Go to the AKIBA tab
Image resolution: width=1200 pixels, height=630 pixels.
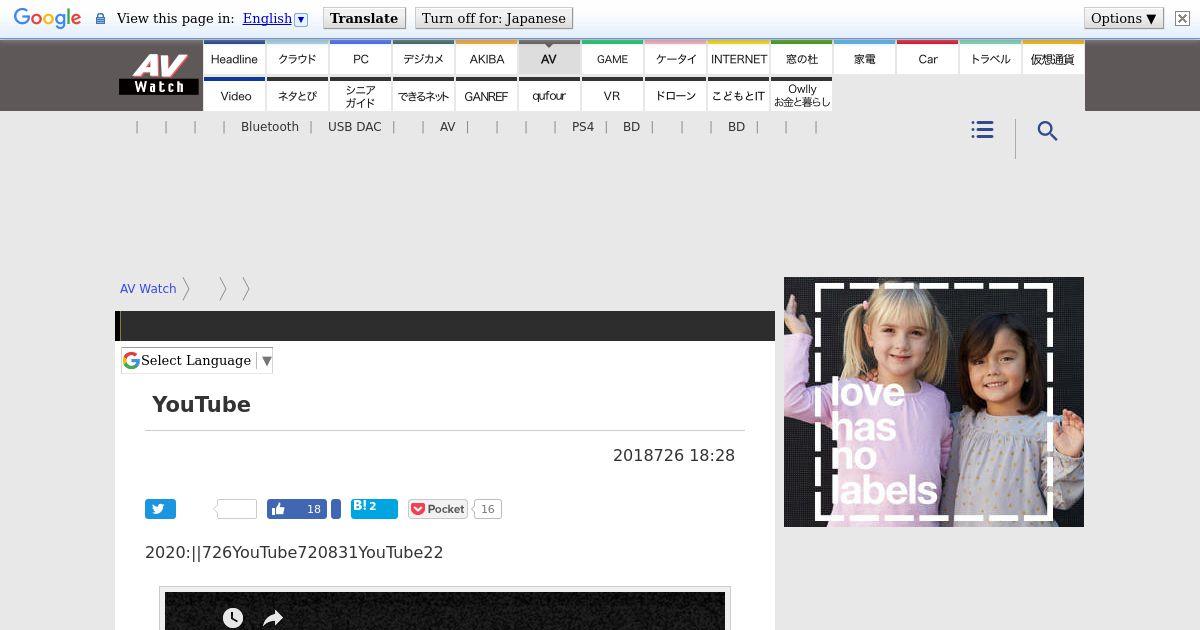[486, 58]
